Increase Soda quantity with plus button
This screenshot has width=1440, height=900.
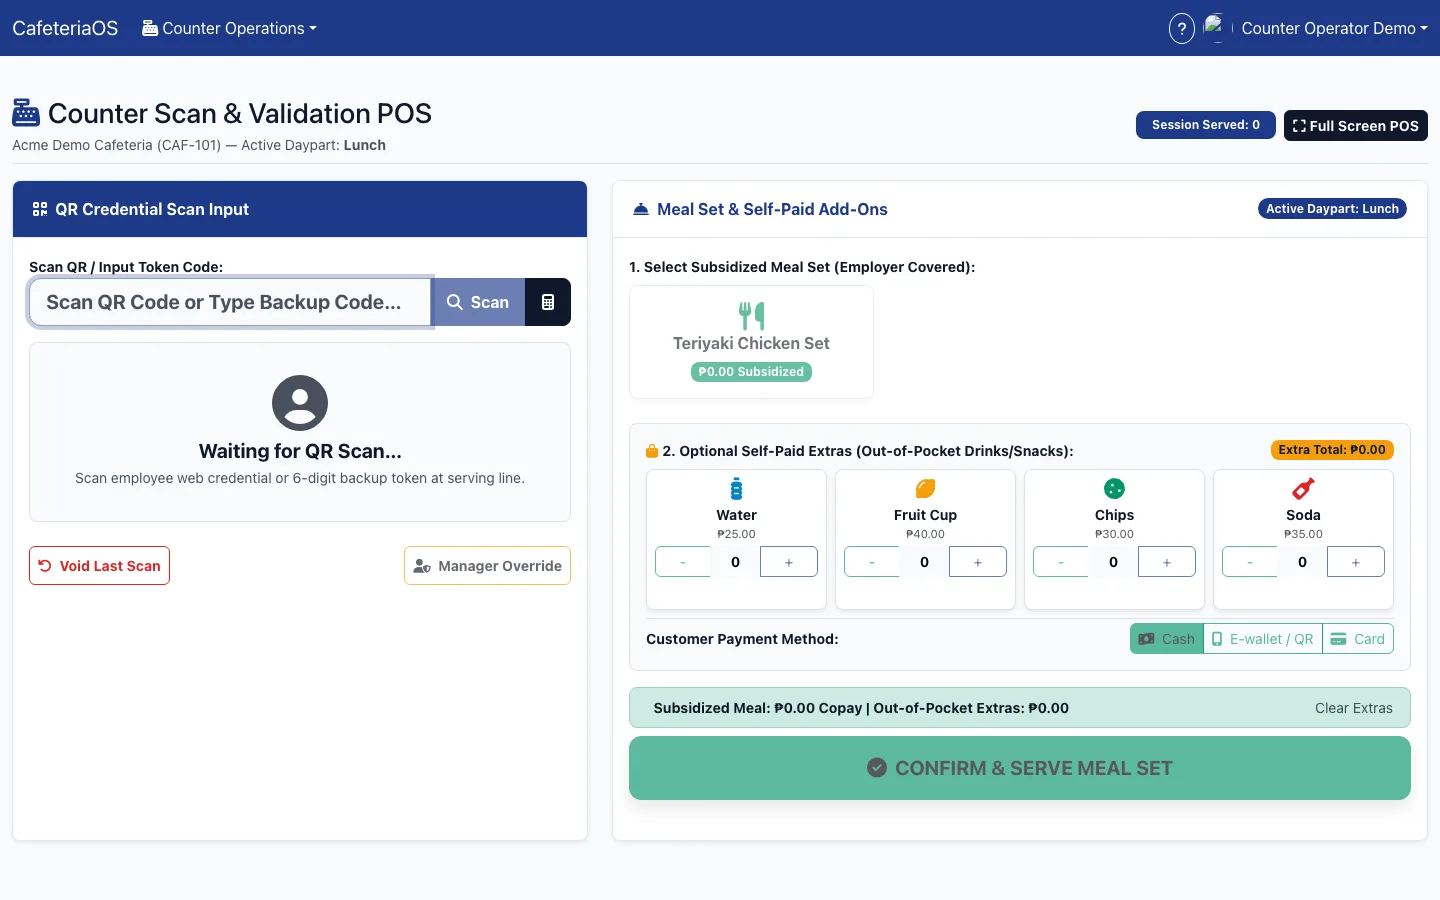1356,562
